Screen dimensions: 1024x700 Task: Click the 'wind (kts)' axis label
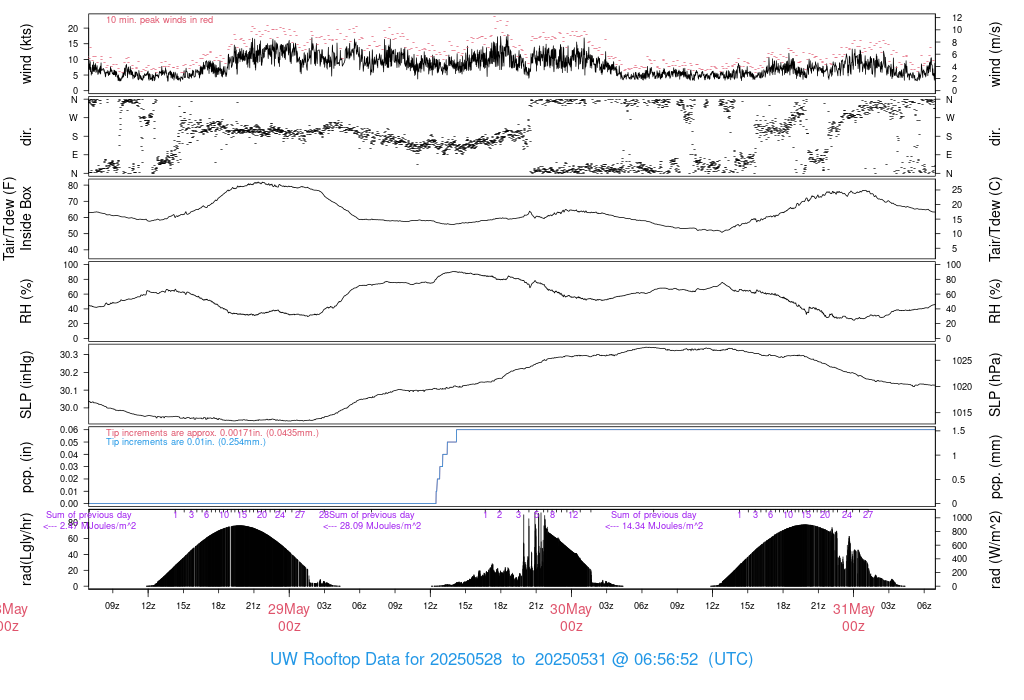[26, 54]
